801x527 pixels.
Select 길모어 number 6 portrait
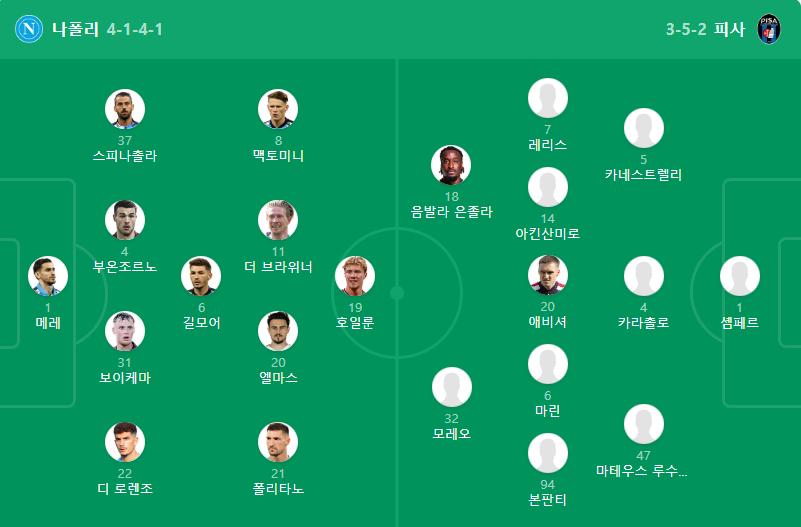click(x=201, y=276)
